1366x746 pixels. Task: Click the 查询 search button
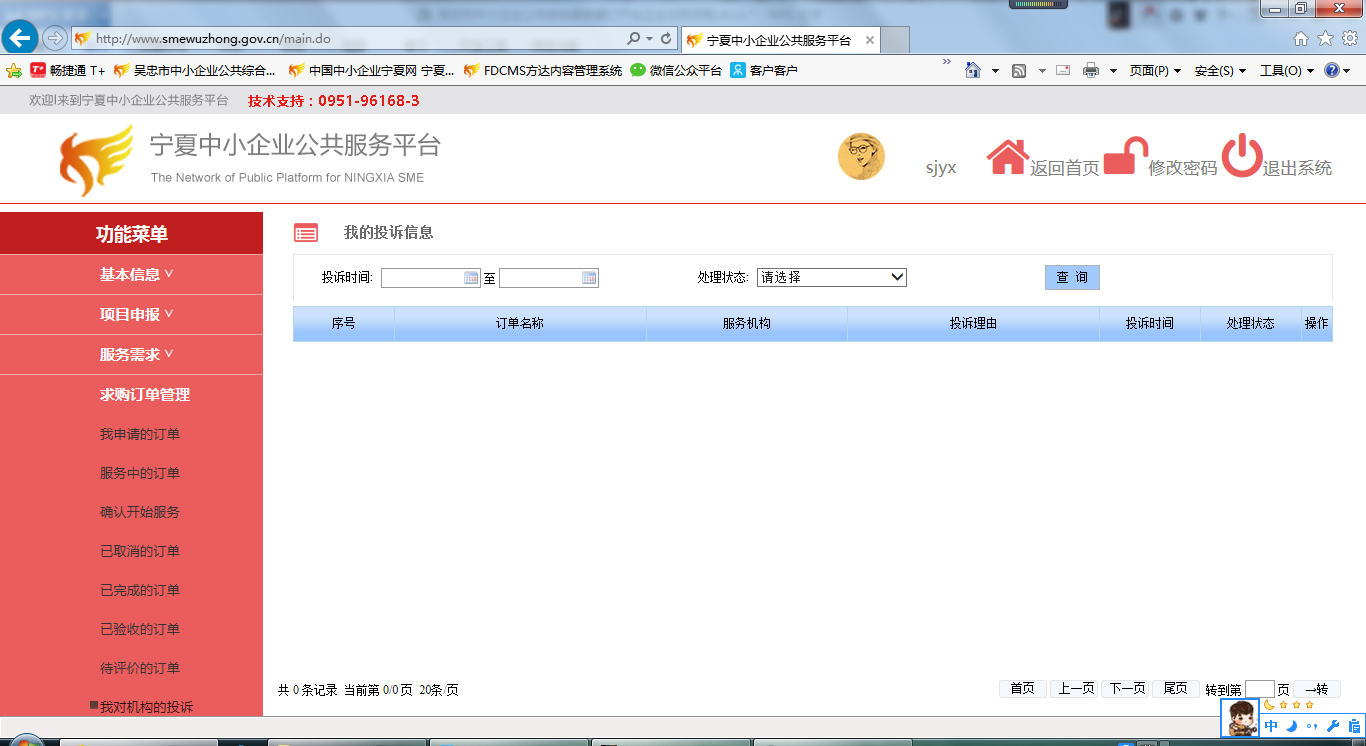pos(1072,277)
